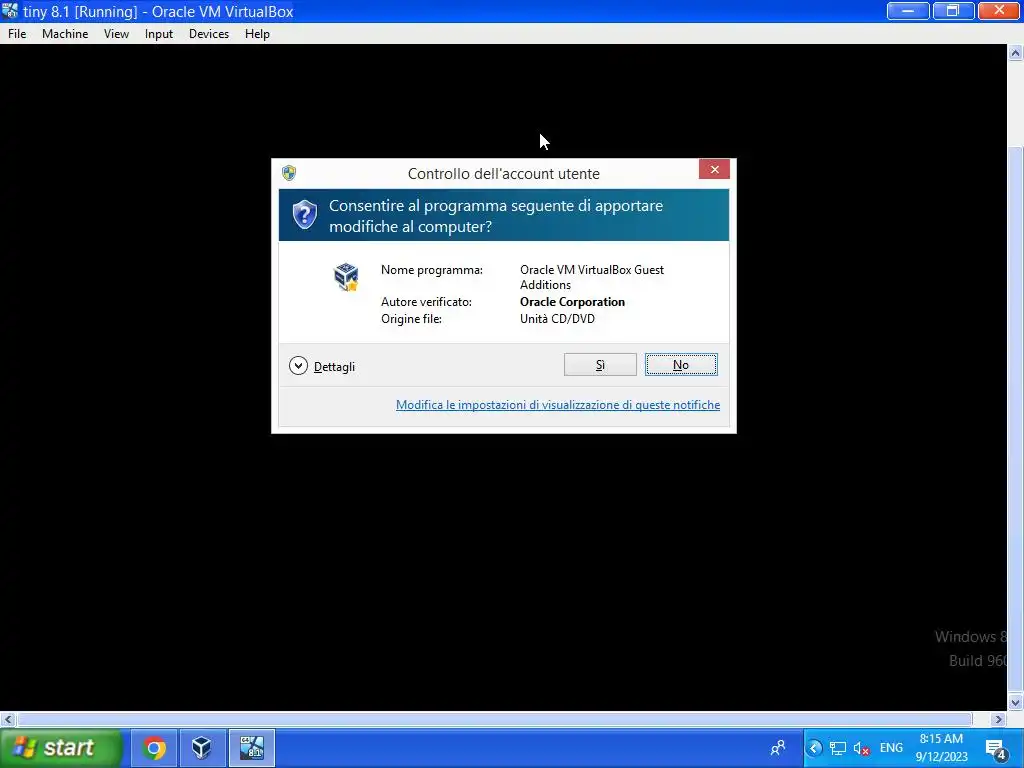
Task: Click the Oracle VM VirtualBox Guest Additions name
Action: point(592,277)
